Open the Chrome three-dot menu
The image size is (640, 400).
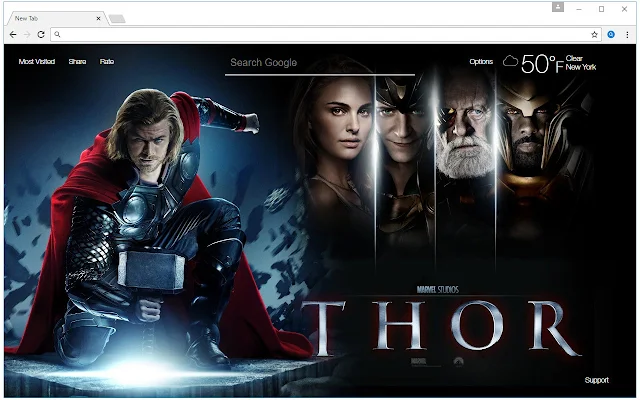tap(627, 35)
